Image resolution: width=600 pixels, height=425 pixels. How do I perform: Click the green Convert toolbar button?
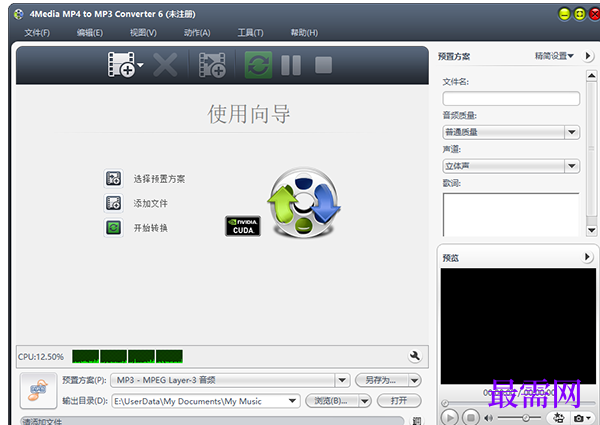pos(258,65)
